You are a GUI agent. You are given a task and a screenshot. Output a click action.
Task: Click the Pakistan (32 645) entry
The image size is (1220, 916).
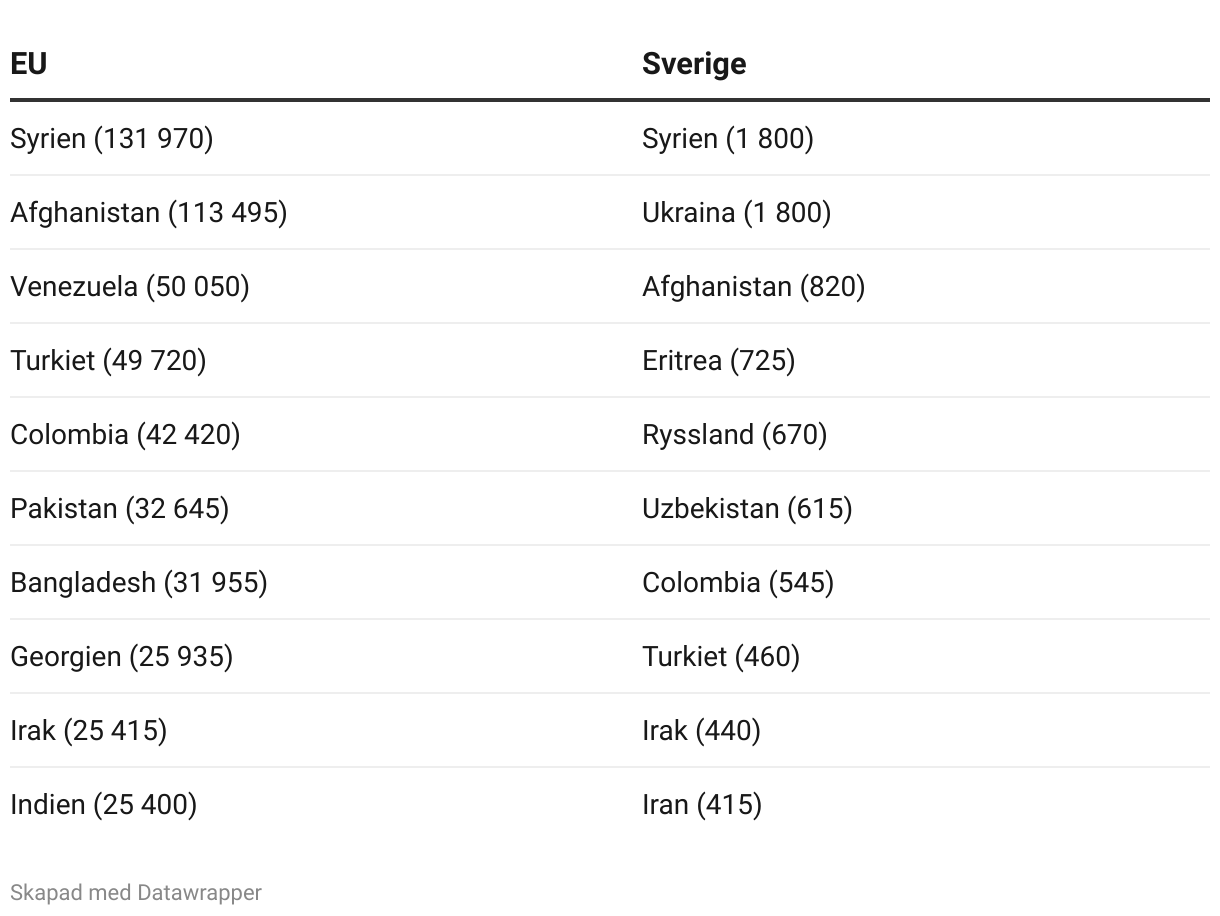coord(120,508)
